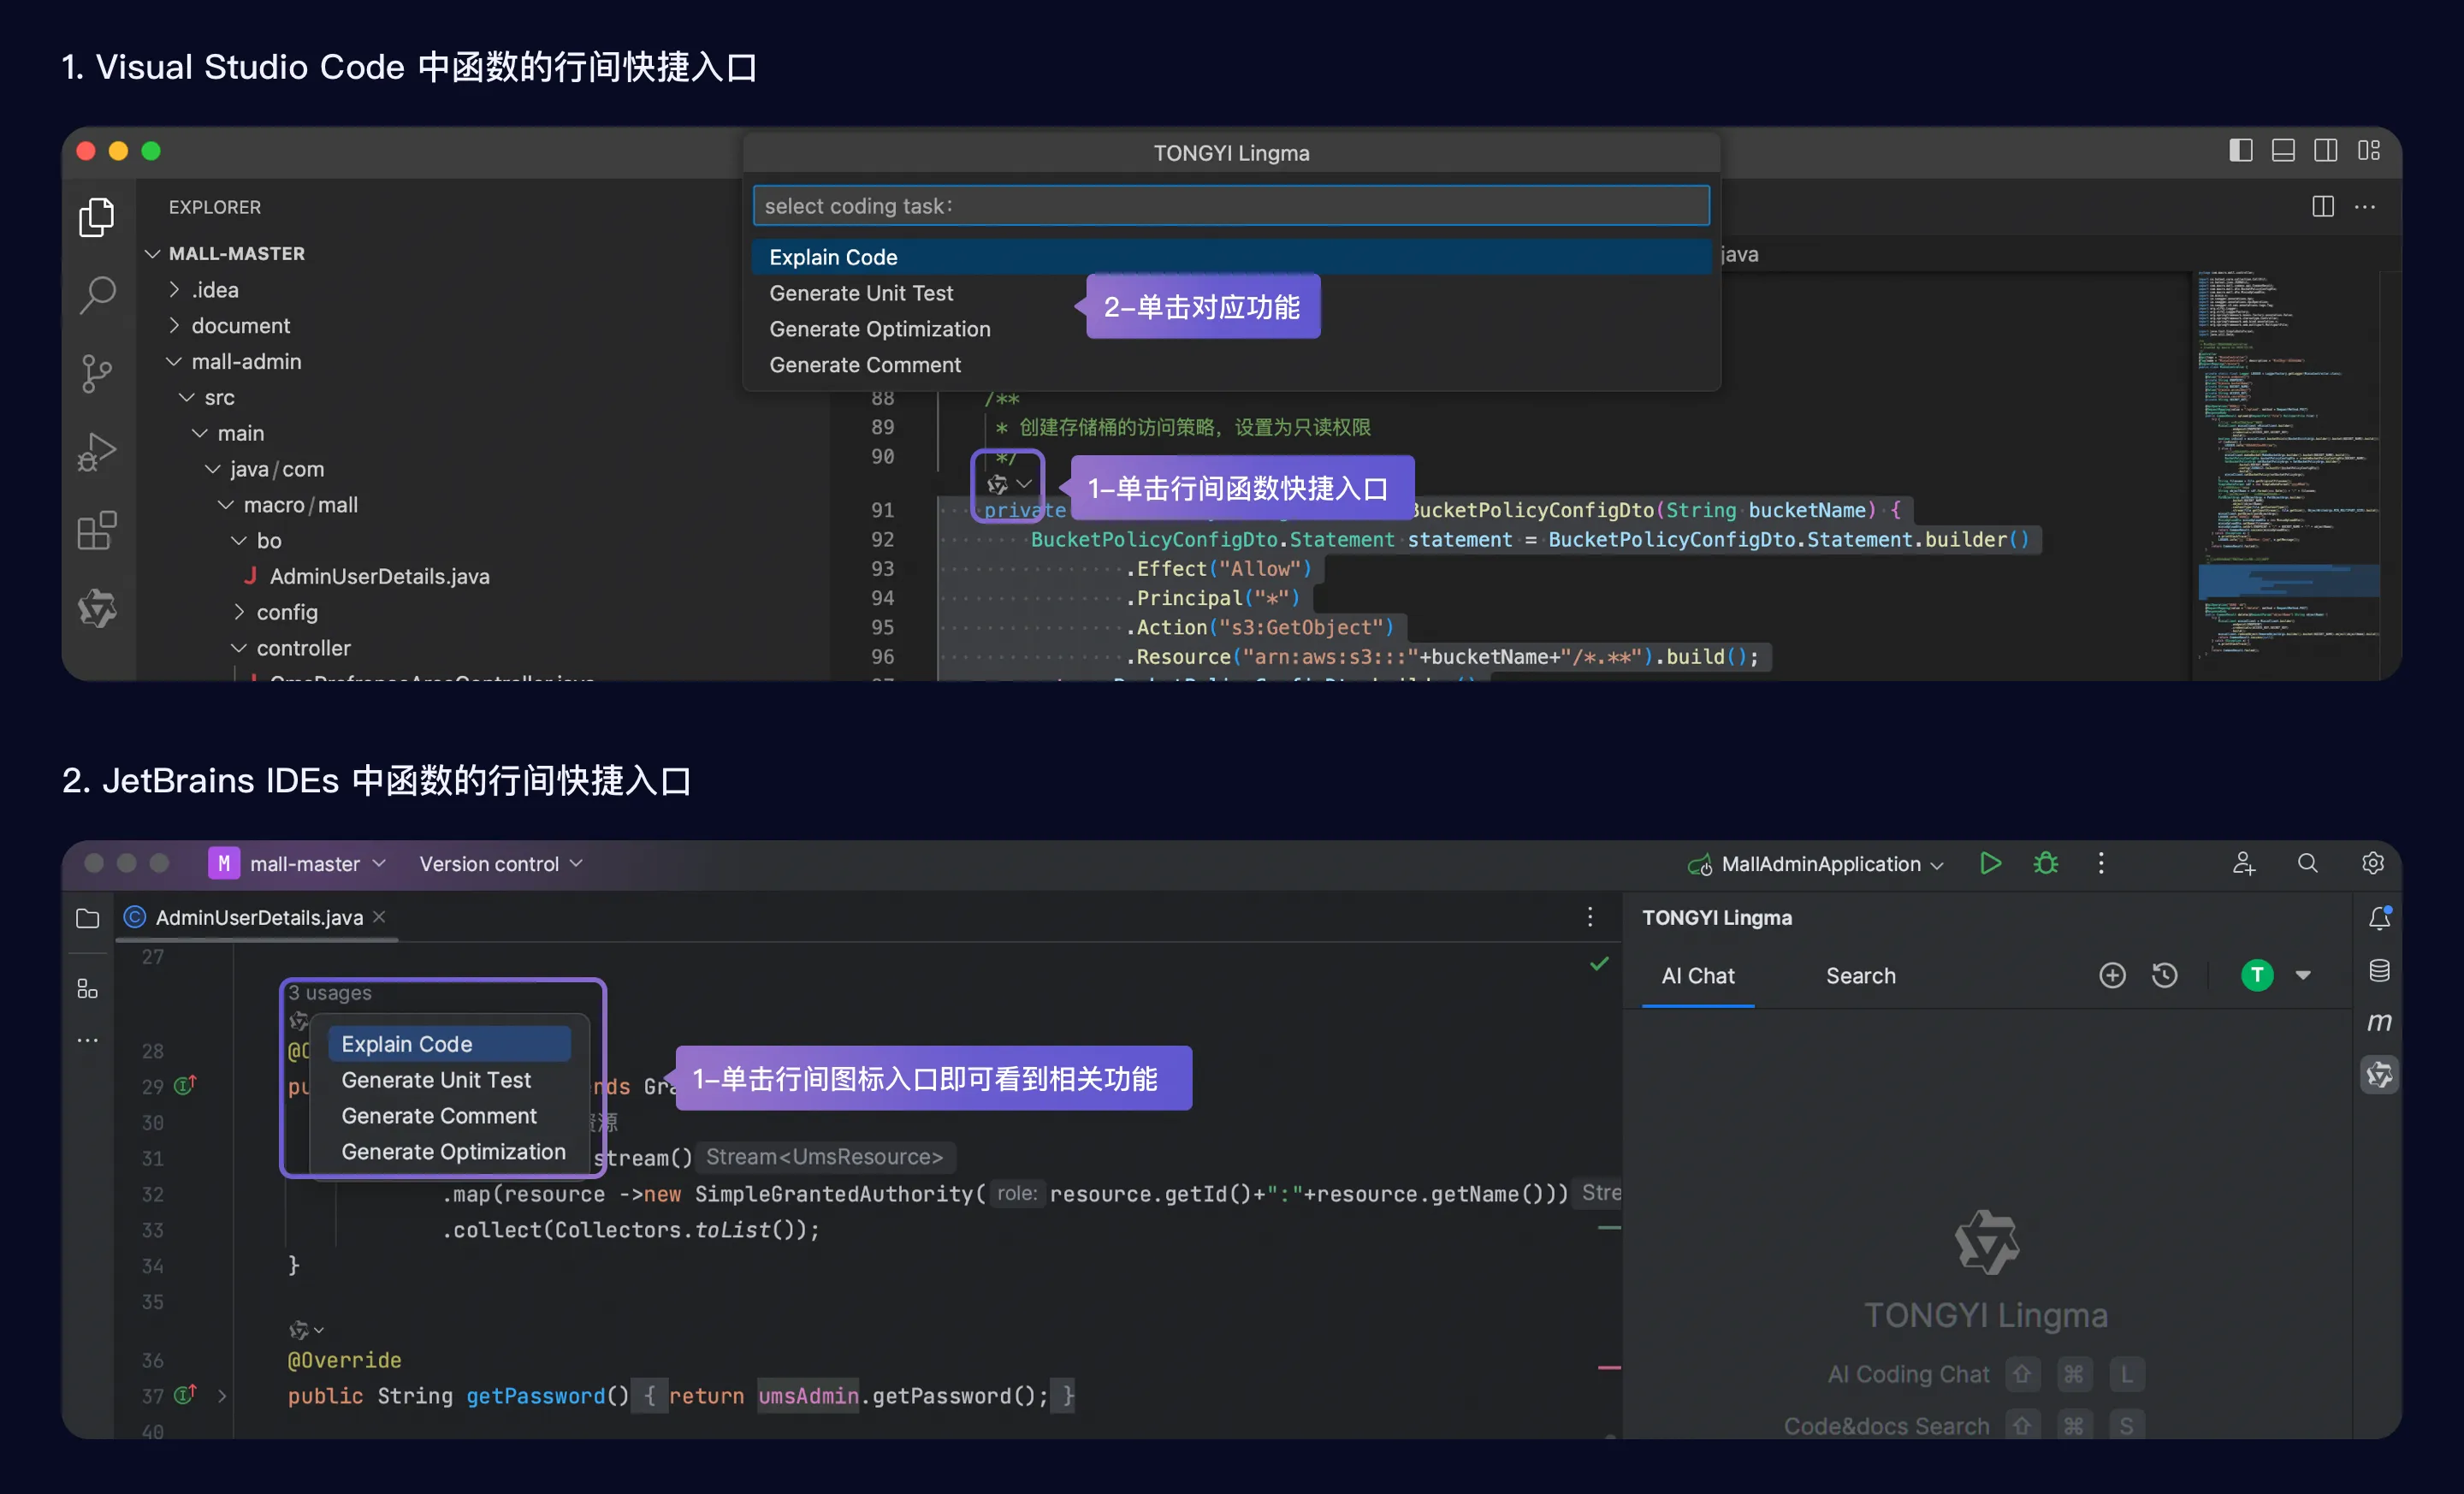Click the green Run button for MallAdminApplication
This screenshot has height=1494, width=2464.
coord(1990,863)
